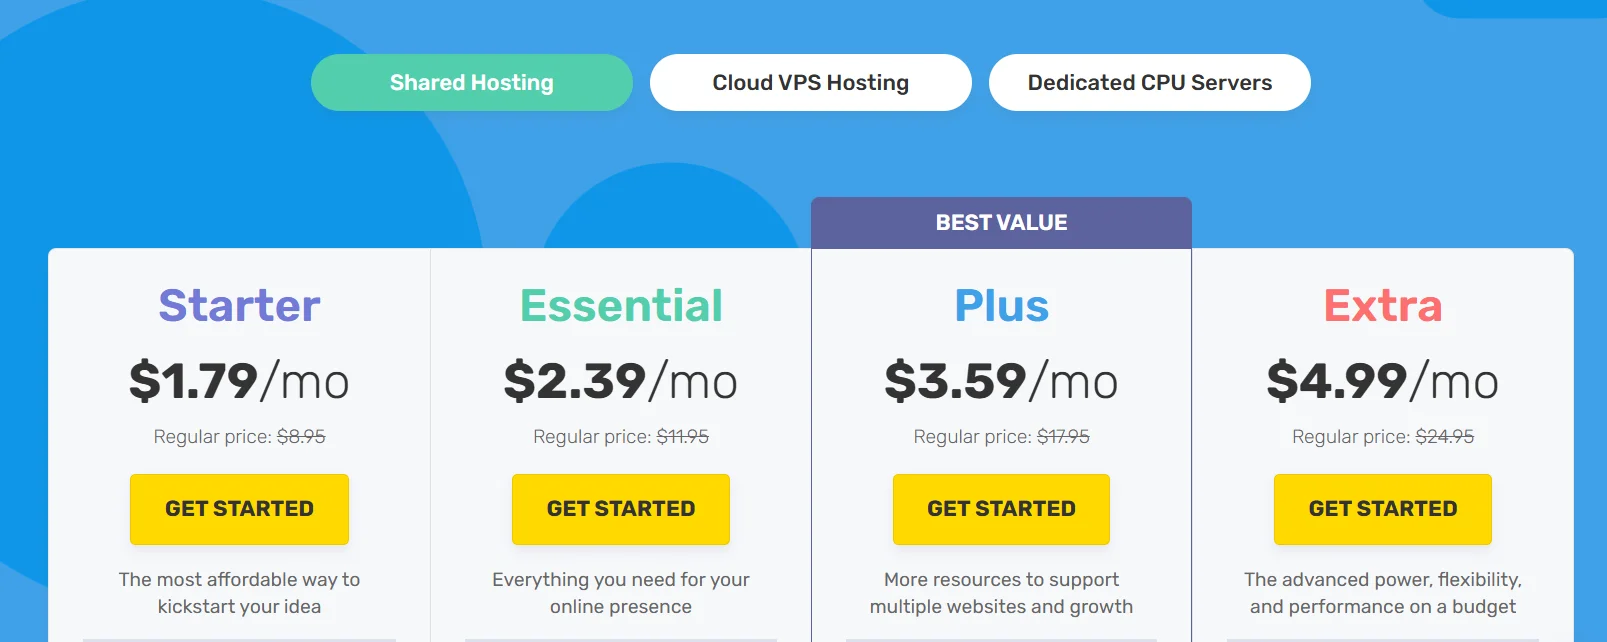This screenshot has height=642, width=1607.
Task: Click the struck-through $24.95 regular price
Action: (1444, 437)
